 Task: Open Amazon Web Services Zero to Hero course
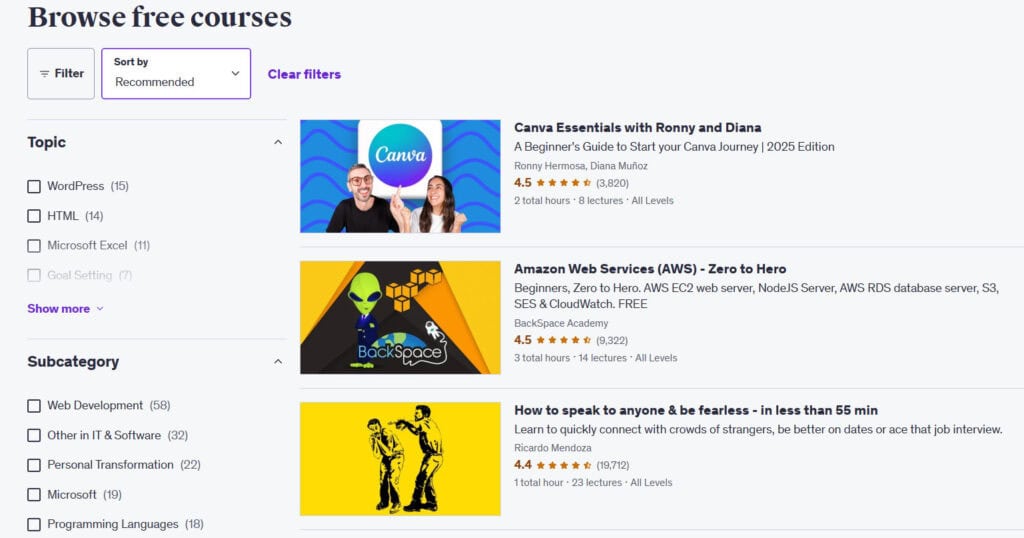[650, 269]
